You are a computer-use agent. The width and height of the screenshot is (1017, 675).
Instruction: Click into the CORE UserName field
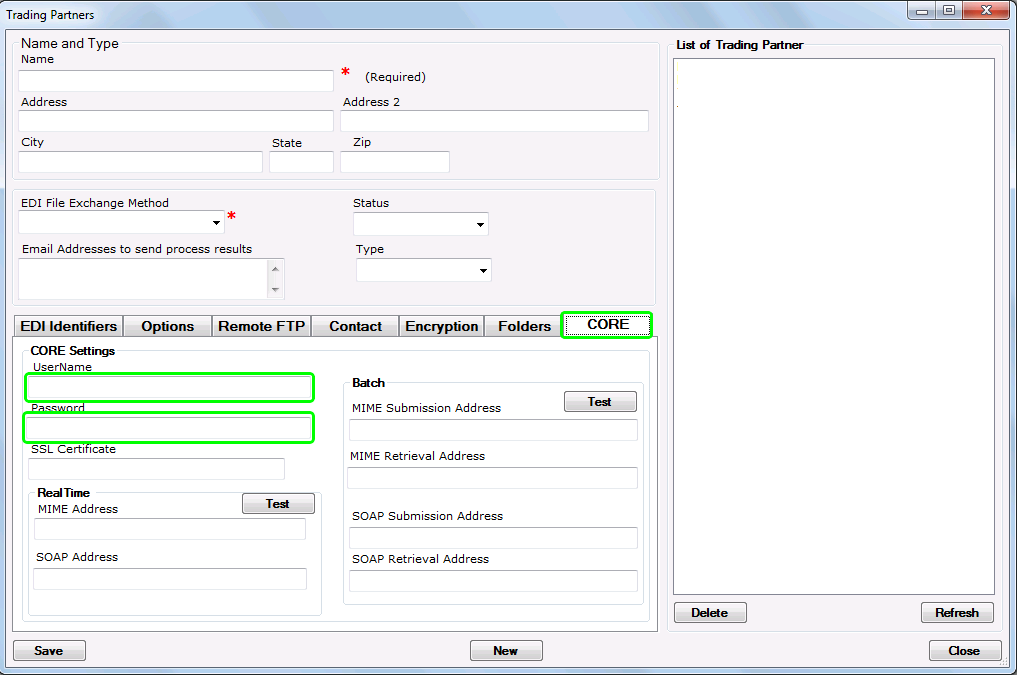pos(170,388)
